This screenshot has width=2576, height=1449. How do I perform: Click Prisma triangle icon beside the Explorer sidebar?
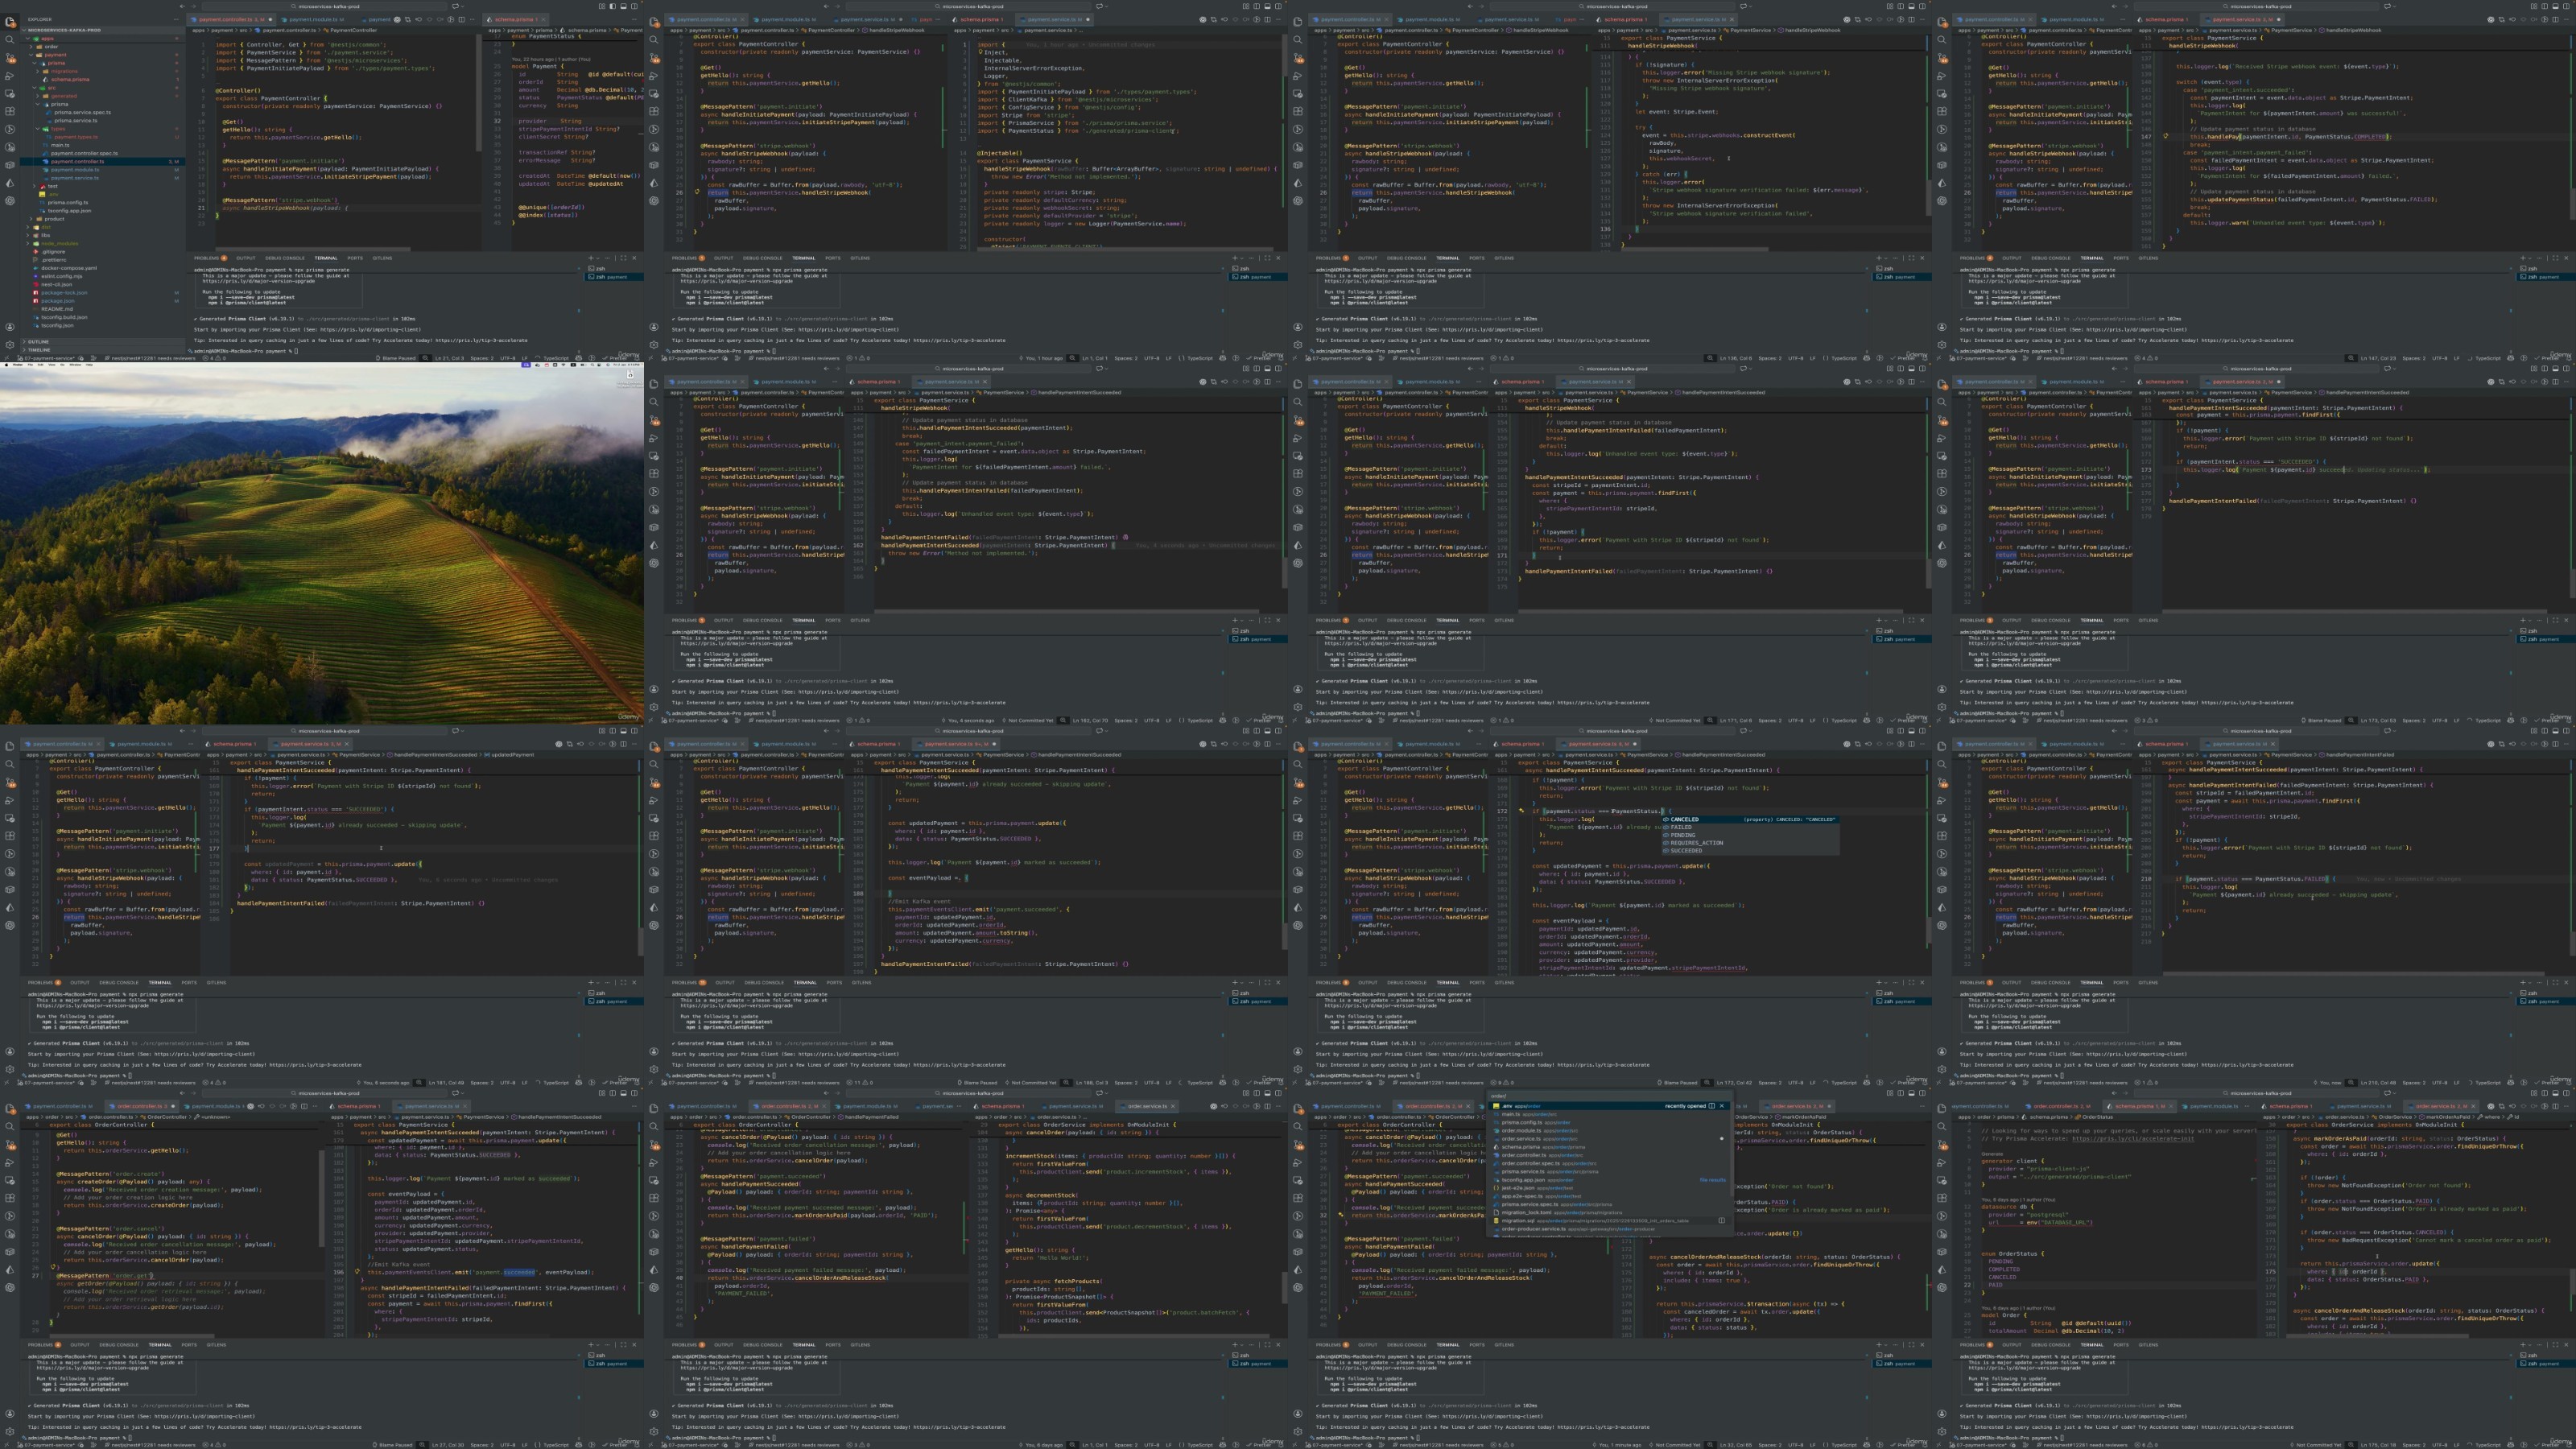(x=10, y=183)
